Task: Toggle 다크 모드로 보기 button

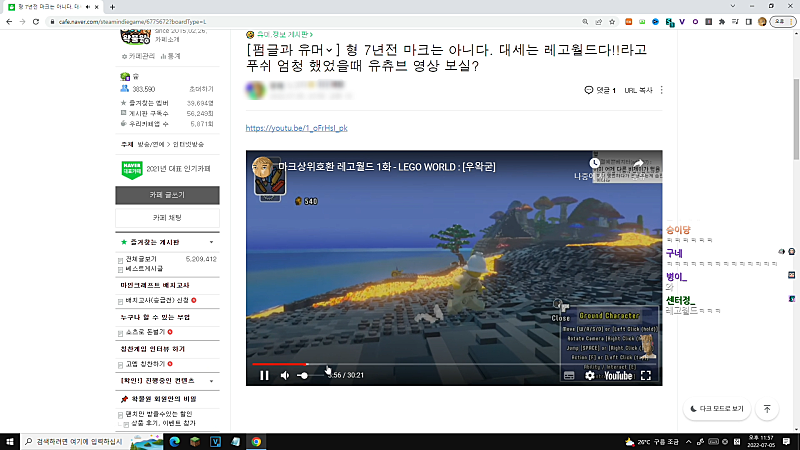Action: [x=716, y=409]
